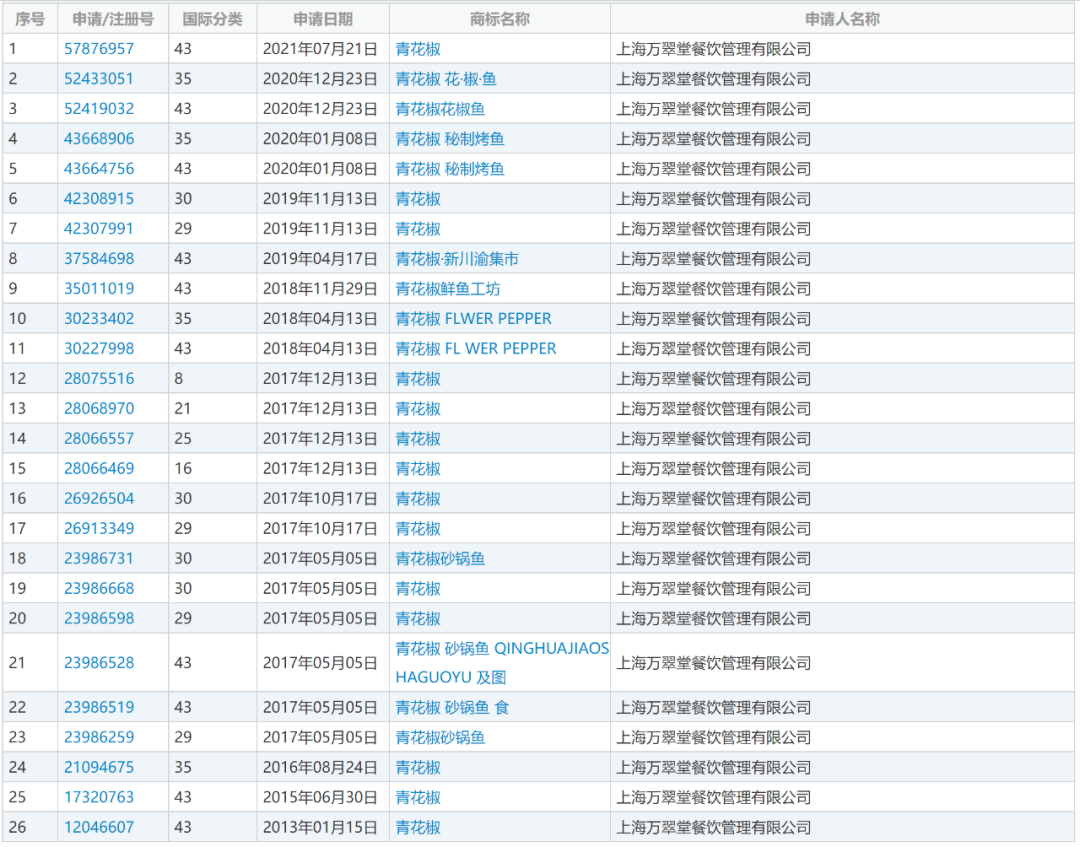Select date 2013年01月15日
Screen dimensions: 1080x847
click(x=320, y=826)
